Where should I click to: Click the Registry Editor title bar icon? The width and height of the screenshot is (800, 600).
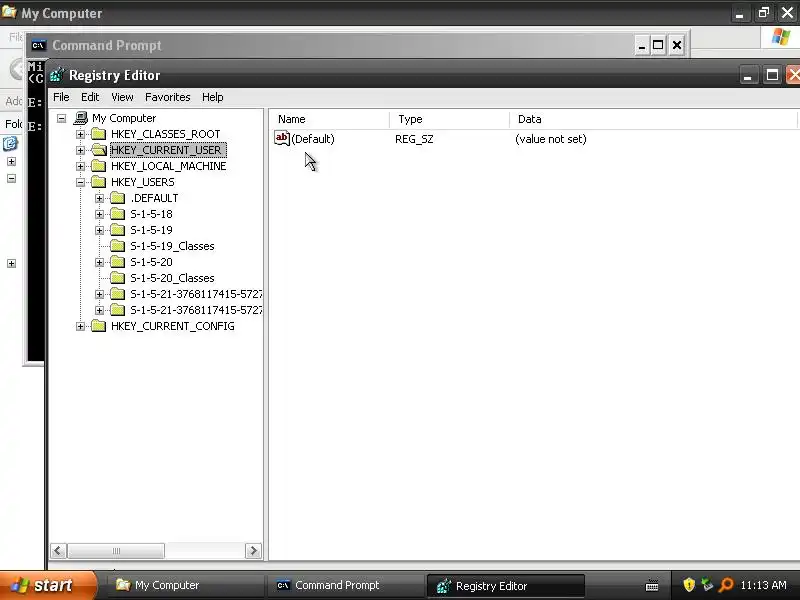coord(56,75)
